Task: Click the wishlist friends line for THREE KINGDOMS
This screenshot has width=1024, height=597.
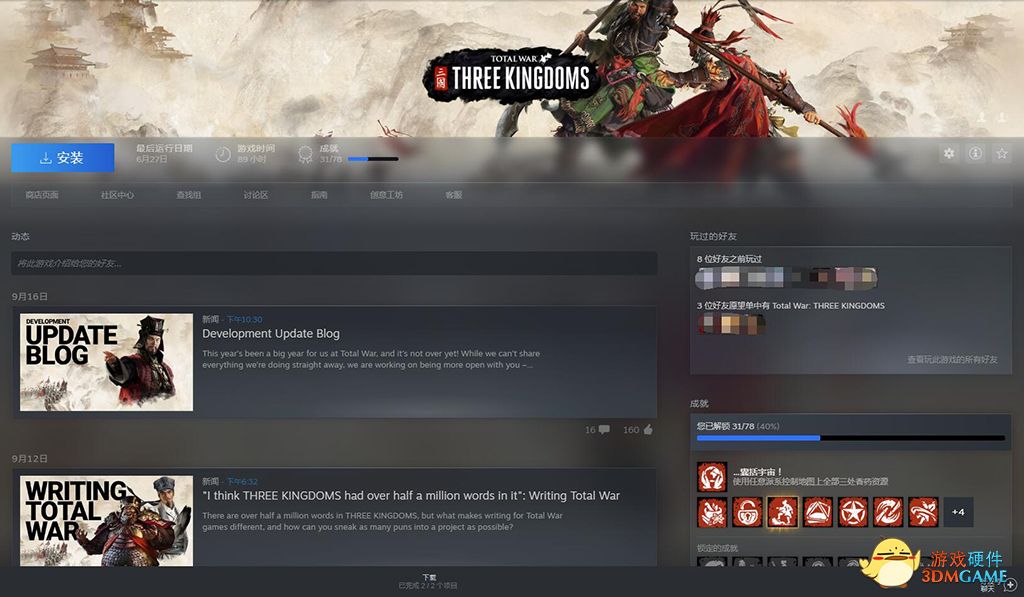Action: click(790, 305)
